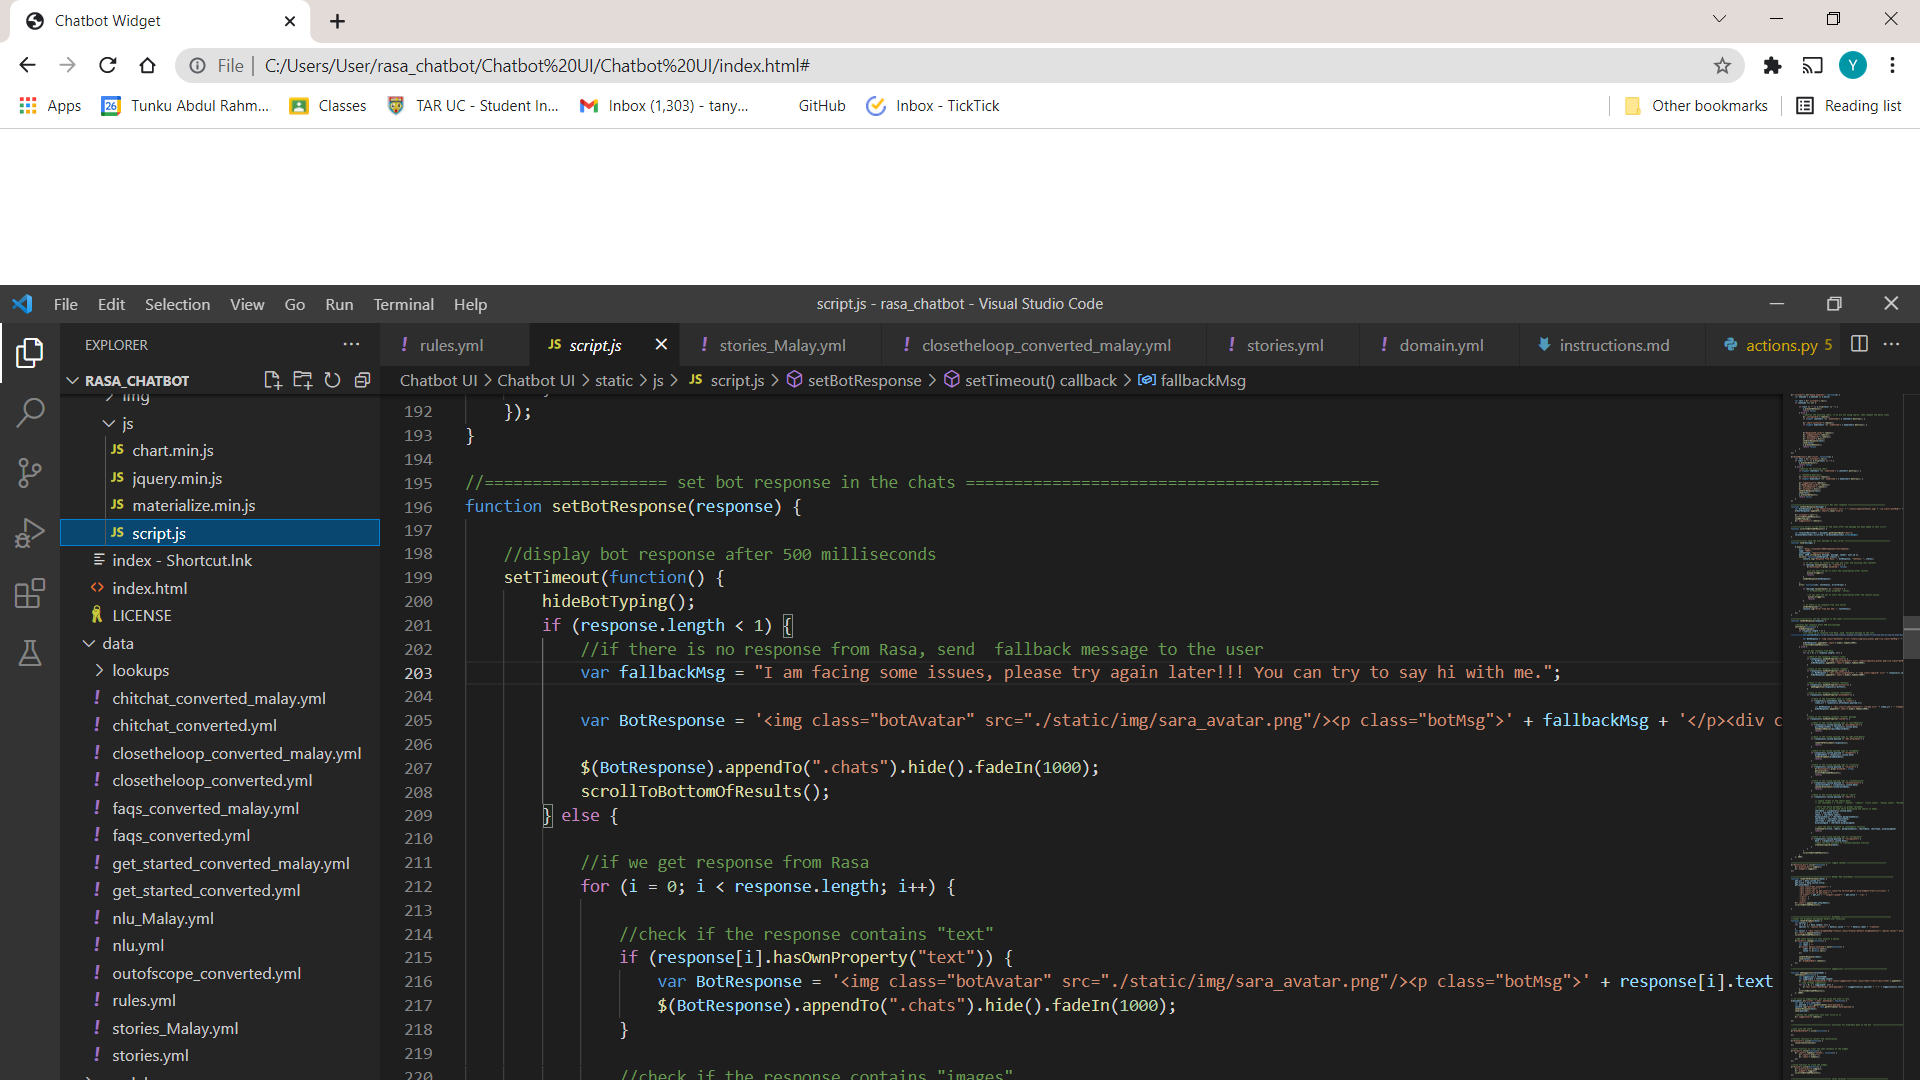Open the Search view in activity bar
This screenshot has height=1080, width=1920.
tap(30, 412)
